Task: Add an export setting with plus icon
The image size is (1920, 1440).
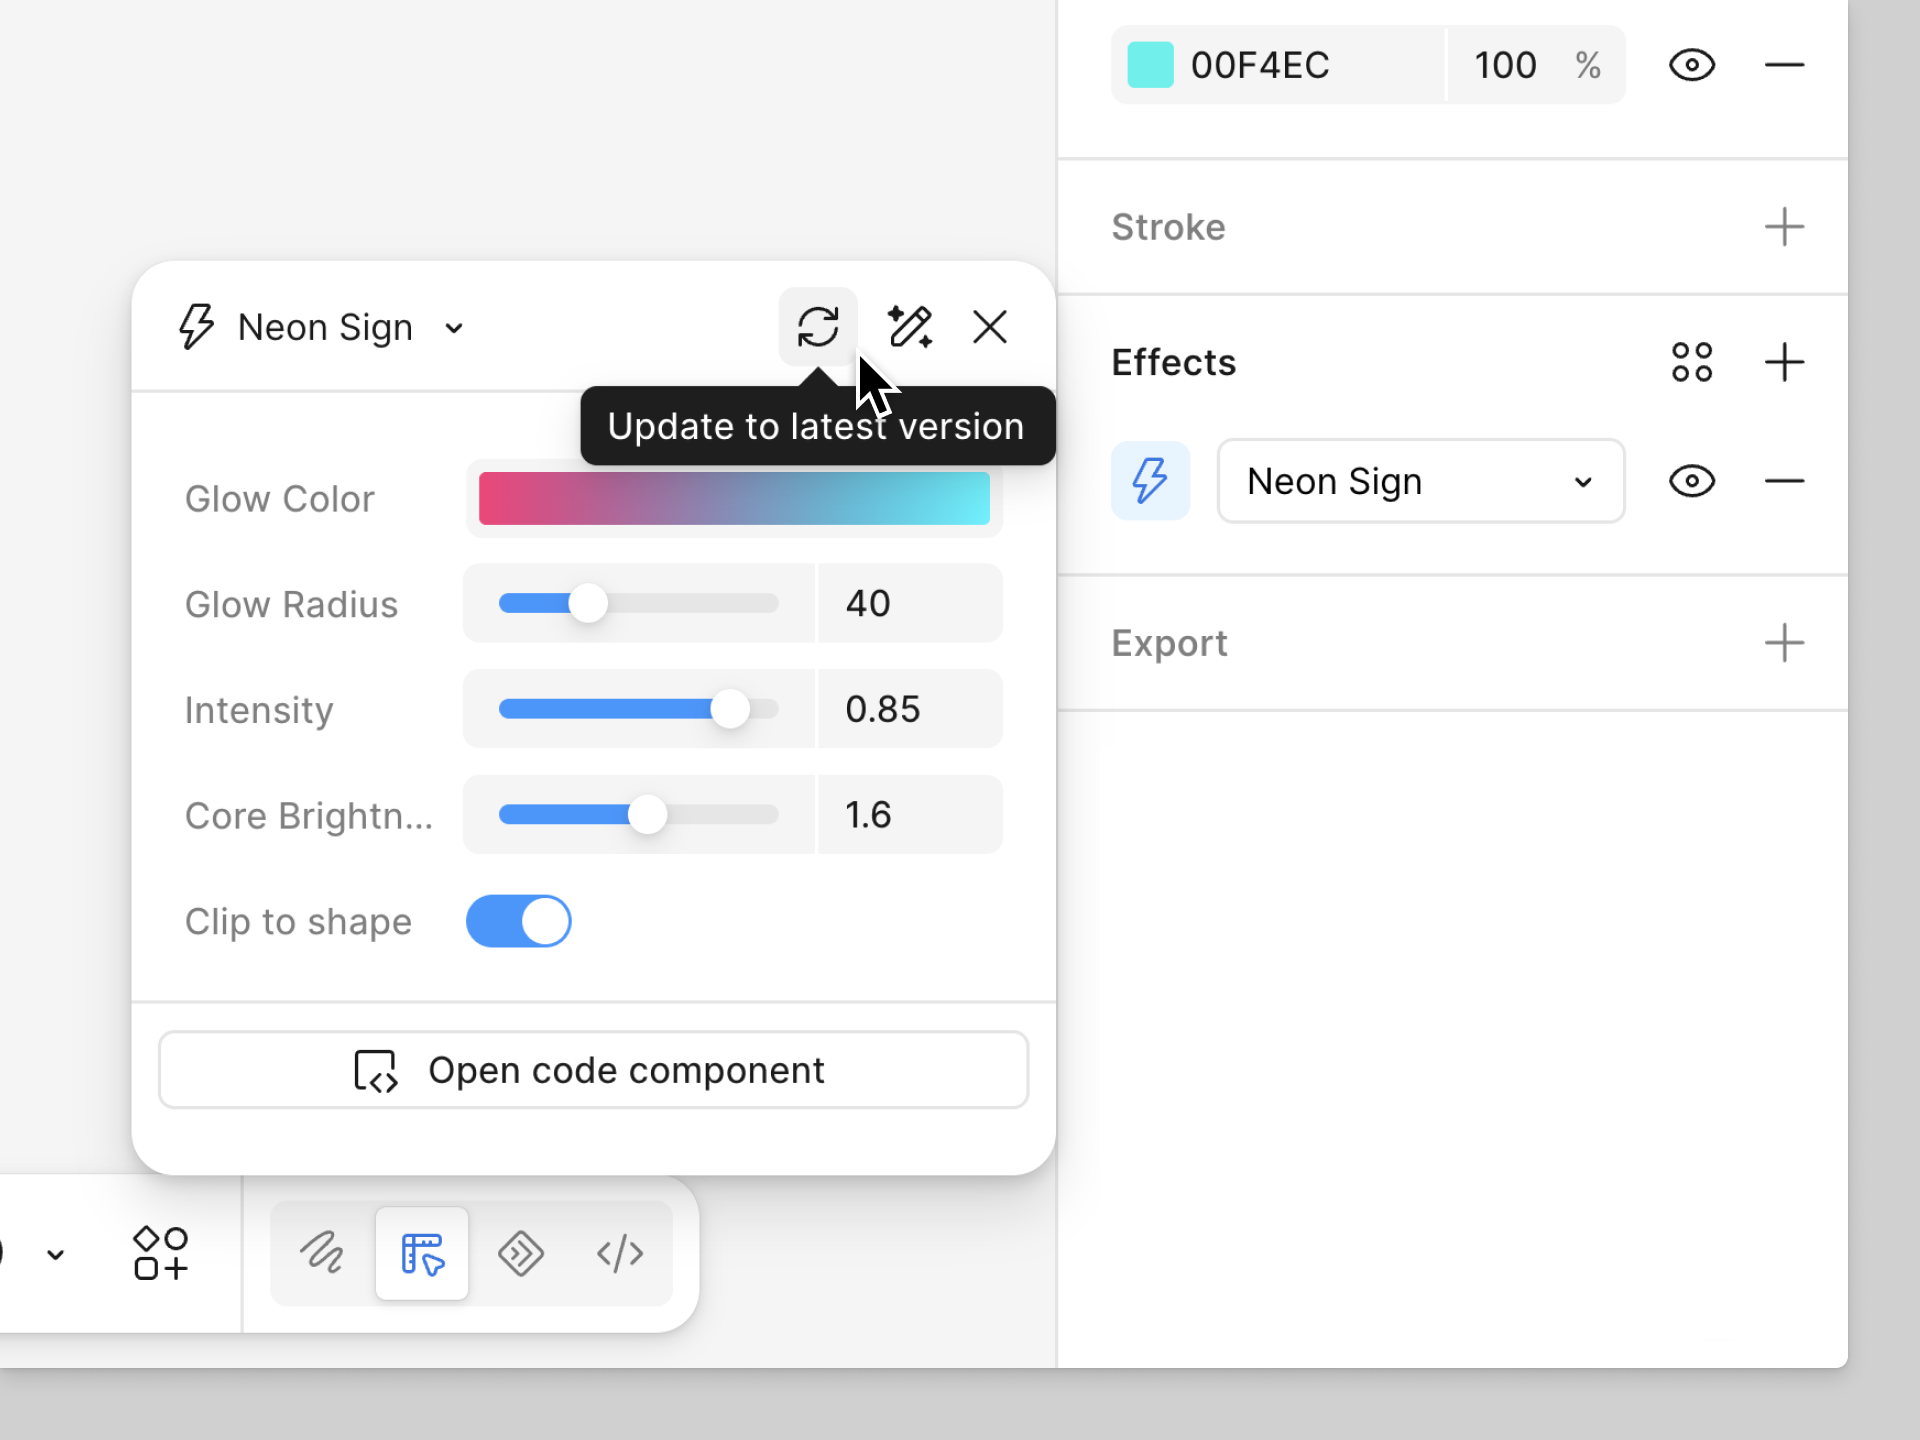Action: click(x=1784, y=643)
